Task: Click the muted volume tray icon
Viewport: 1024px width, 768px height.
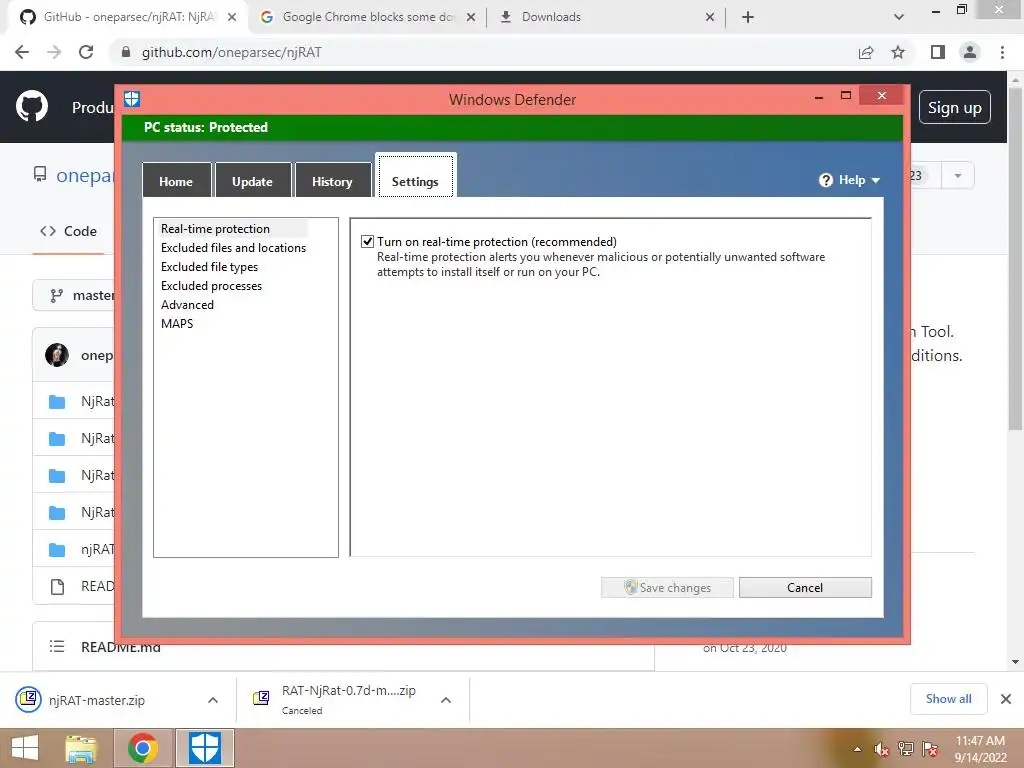Action: click(882, 749)
